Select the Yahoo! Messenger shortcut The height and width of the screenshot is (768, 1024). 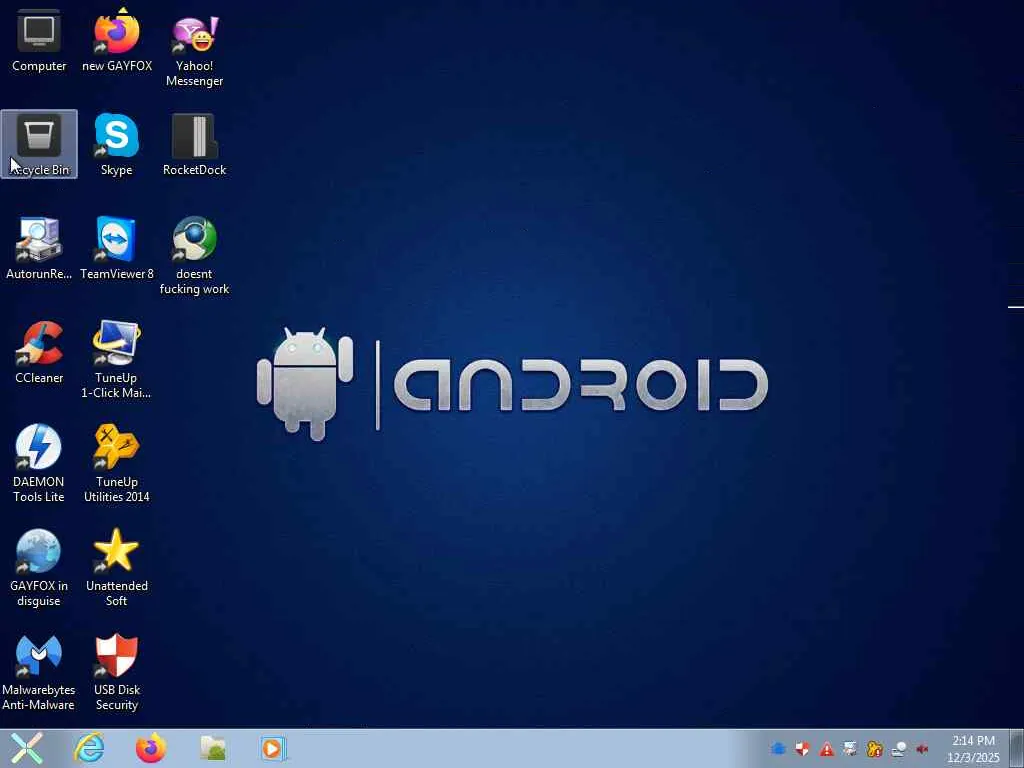(194, 50)
